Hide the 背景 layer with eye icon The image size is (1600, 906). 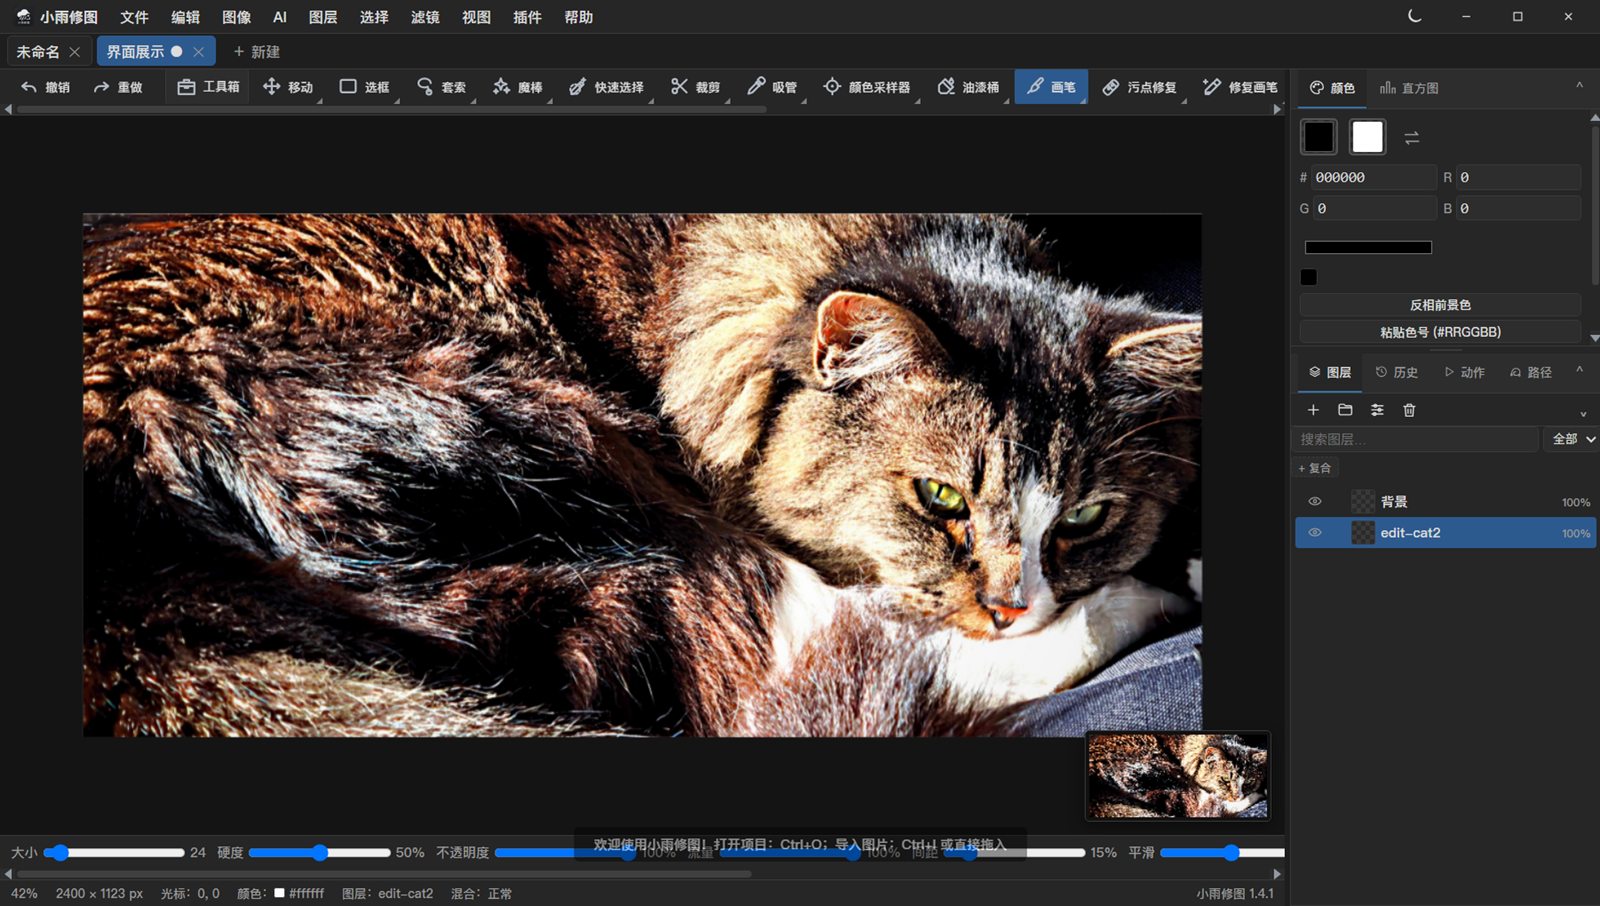pyautogui.click(x=1315, y=502)
